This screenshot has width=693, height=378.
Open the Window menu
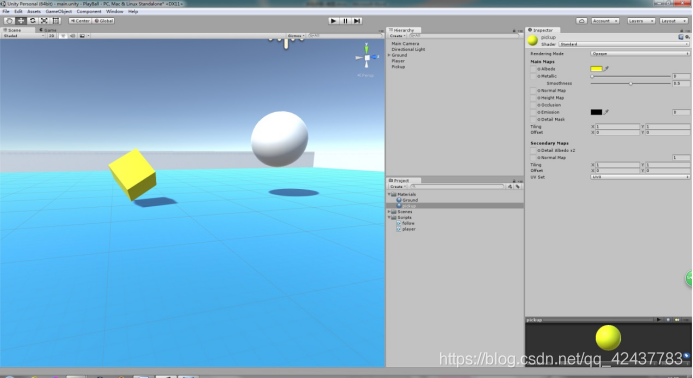(114, 11)
